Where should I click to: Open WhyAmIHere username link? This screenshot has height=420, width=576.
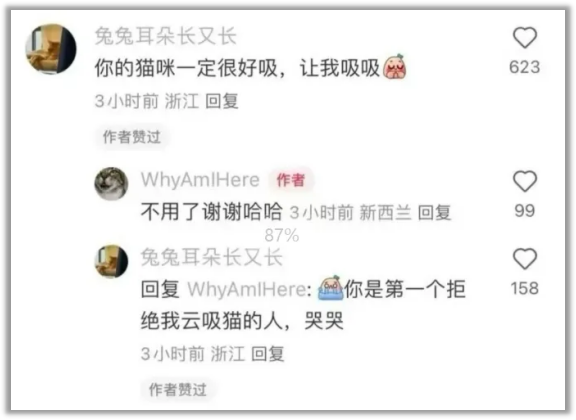pos(200,180)
